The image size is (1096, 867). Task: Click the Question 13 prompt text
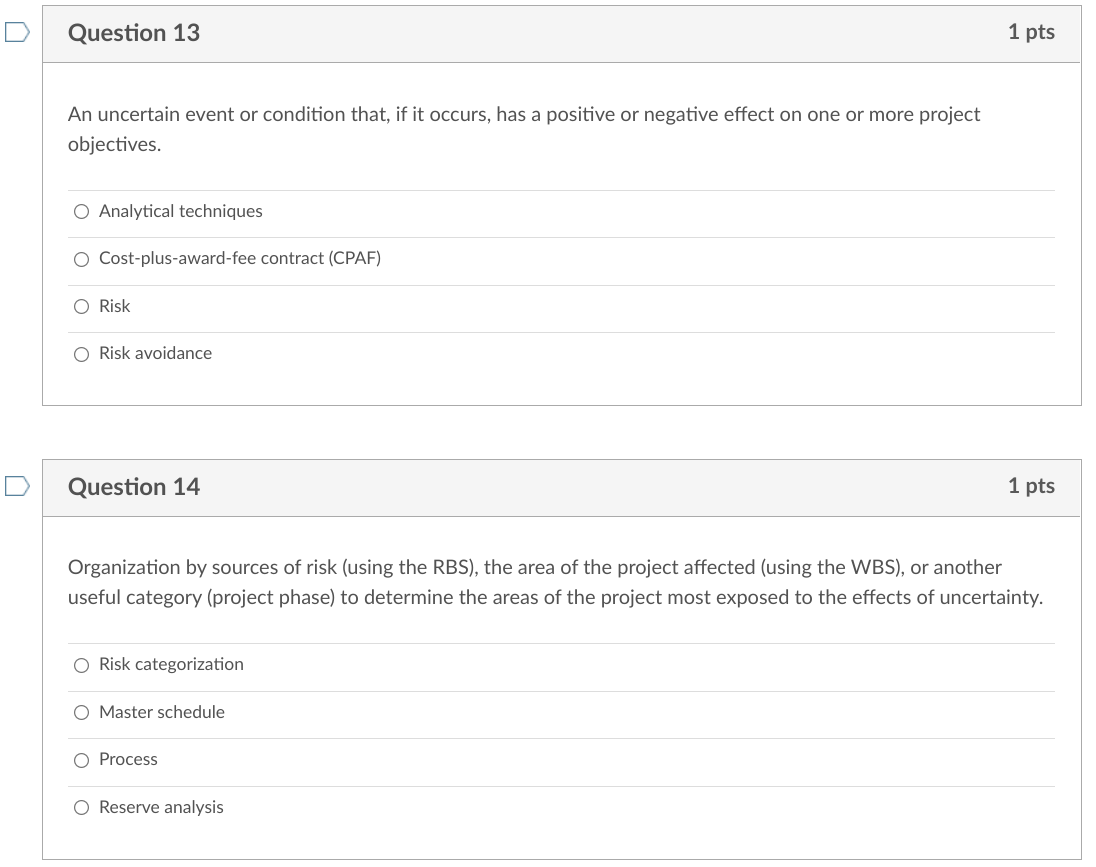[520, 129]
